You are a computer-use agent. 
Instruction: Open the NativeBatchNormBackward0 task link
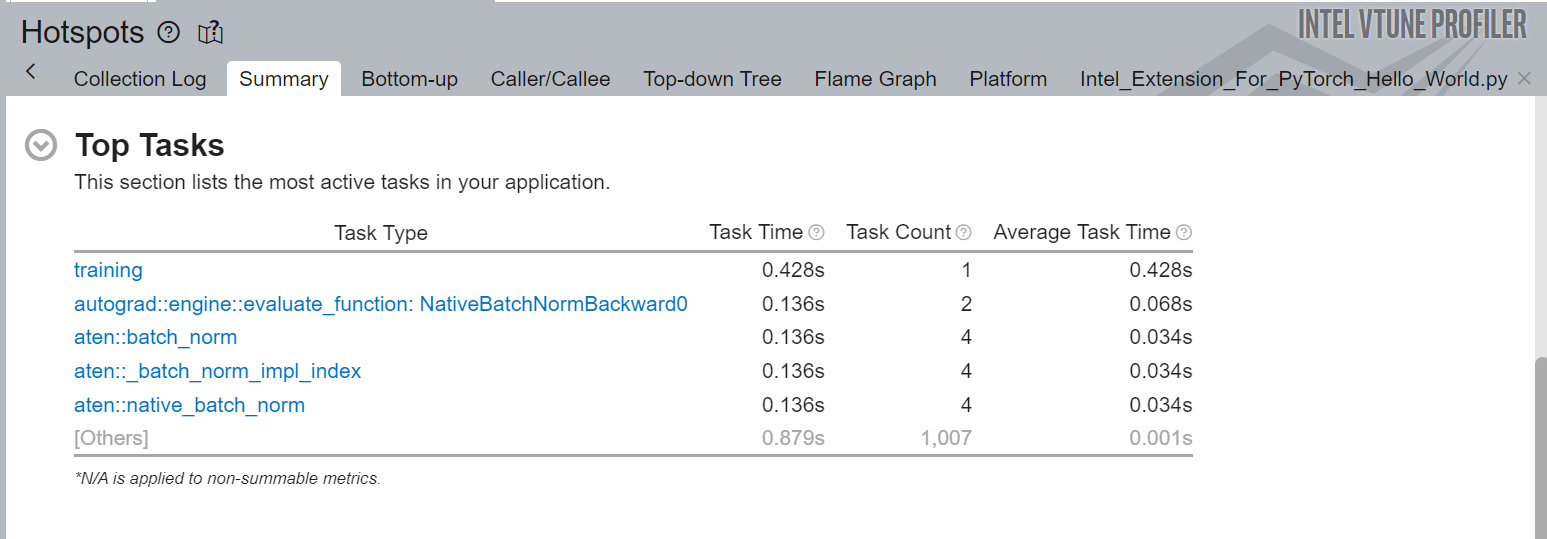(x=380, y=304)
